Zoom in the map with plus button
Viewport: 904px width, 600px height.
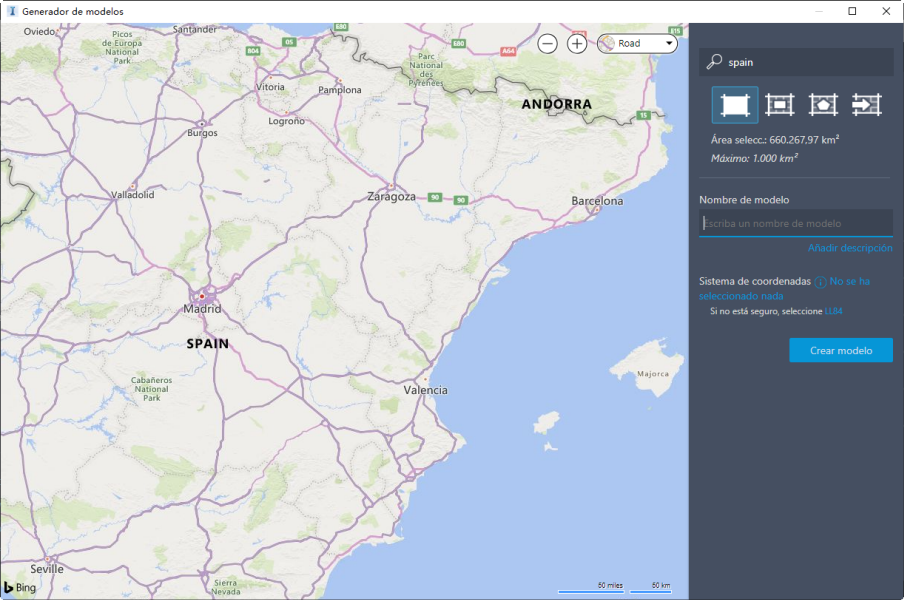(577, 43)
